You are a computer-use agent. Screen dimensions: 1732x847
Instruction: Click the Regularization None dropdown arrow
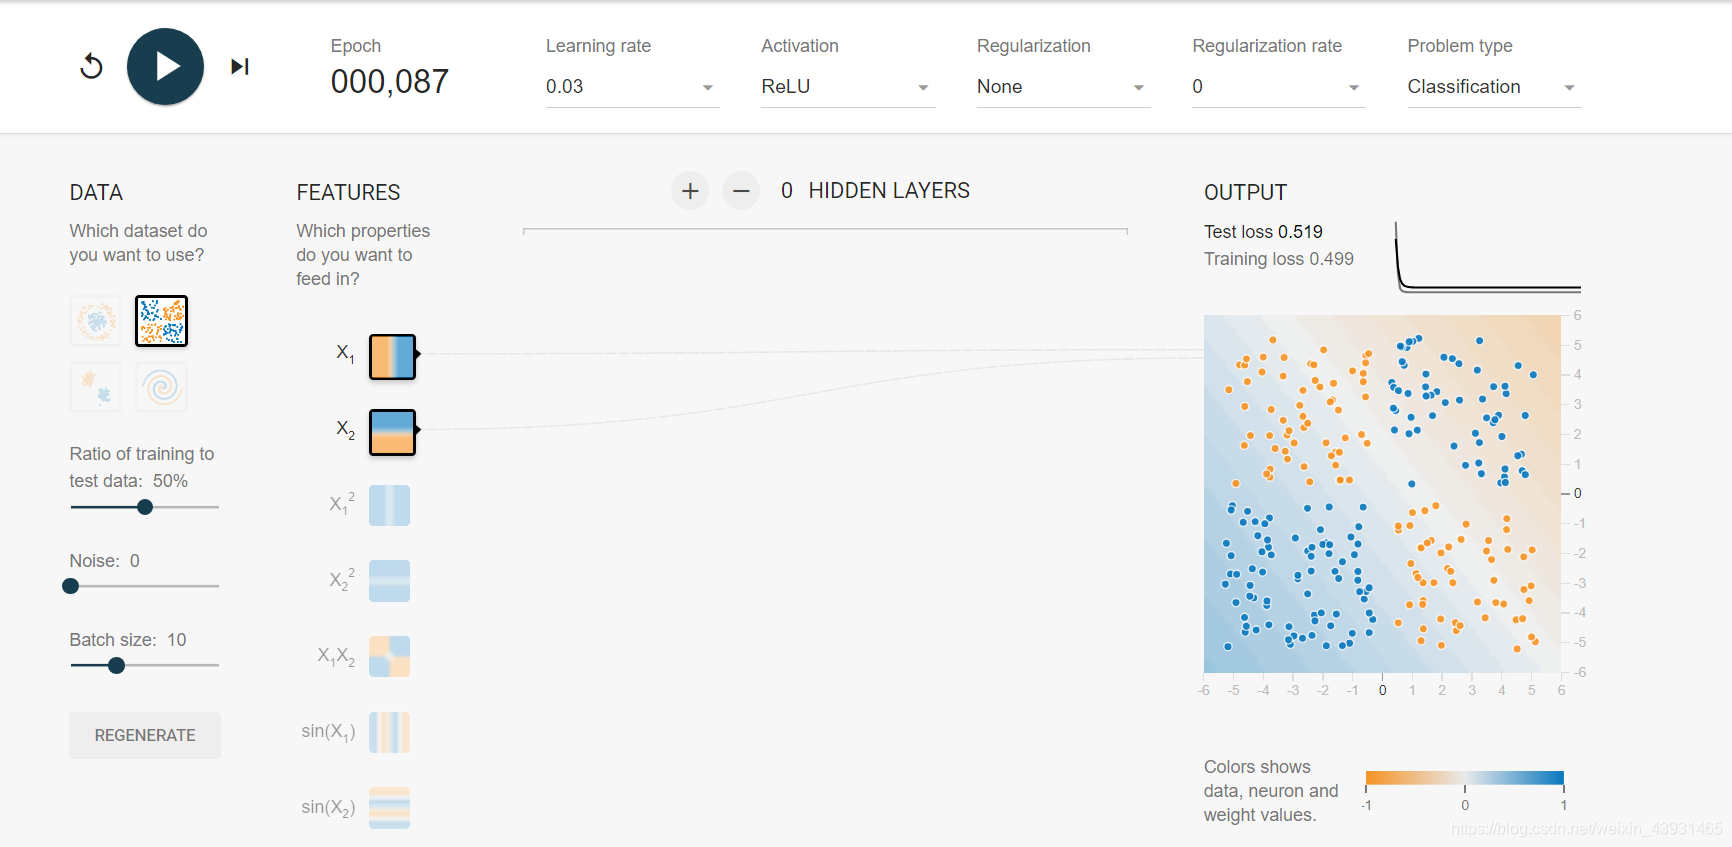[1138, 88]
